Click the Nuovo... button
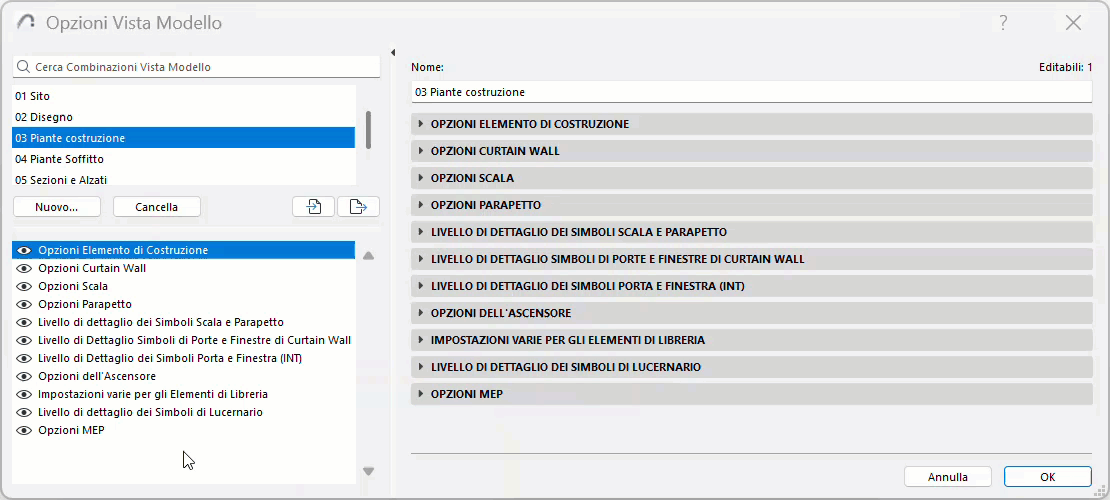This screenshot has height=500, width=1110. point(57,207)
